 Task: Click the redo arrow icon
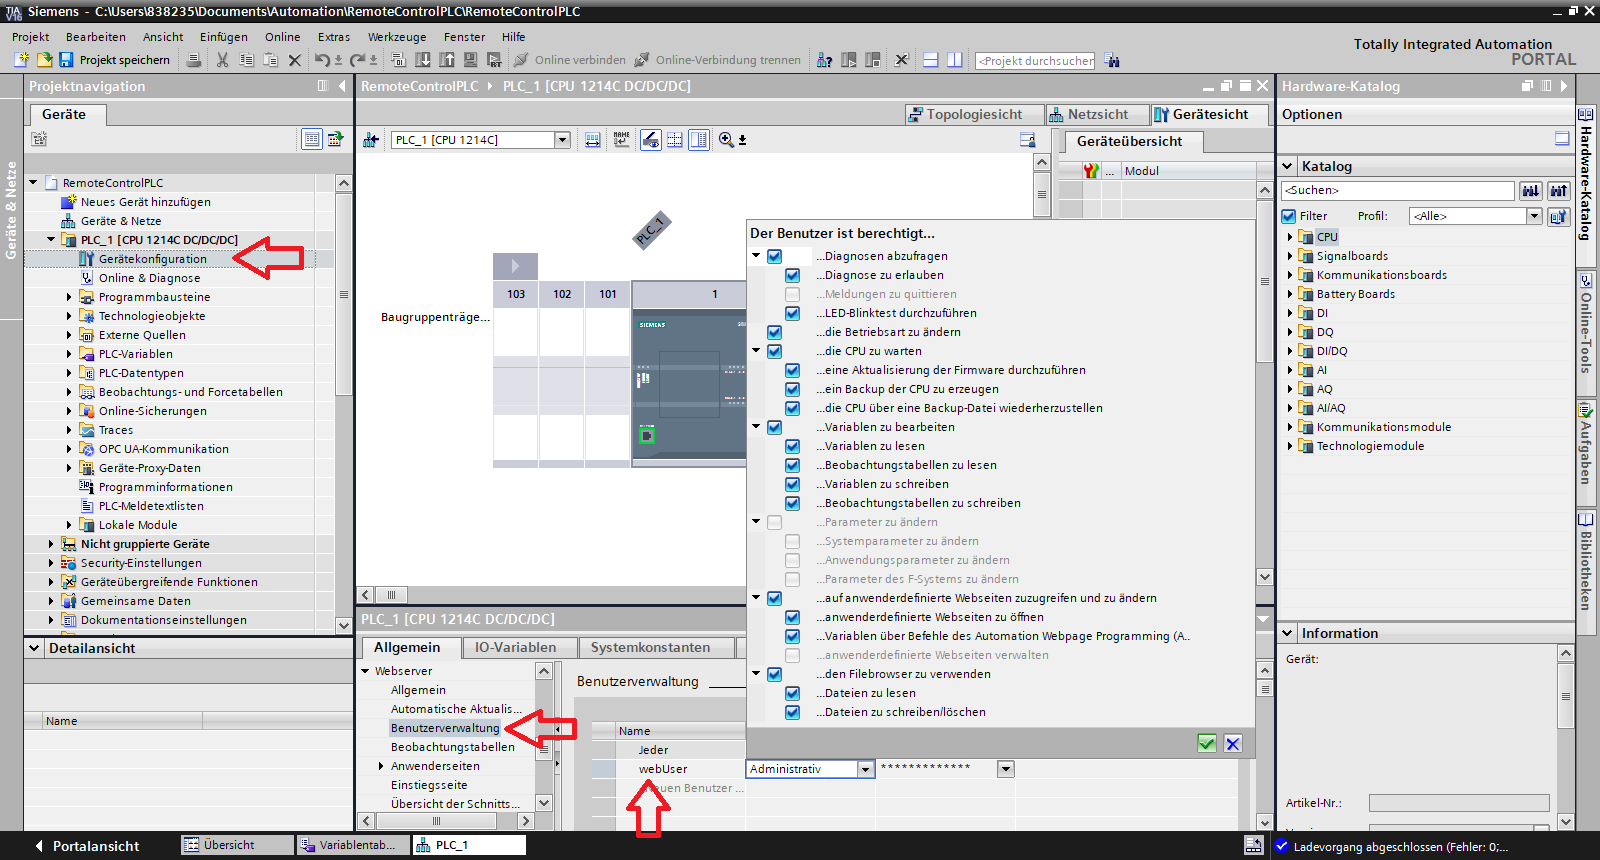[x=357, y=60]
